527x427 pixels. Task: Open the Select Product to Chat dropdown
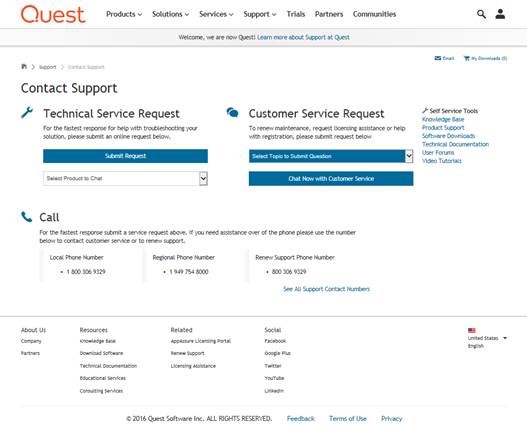pos(125,179)
